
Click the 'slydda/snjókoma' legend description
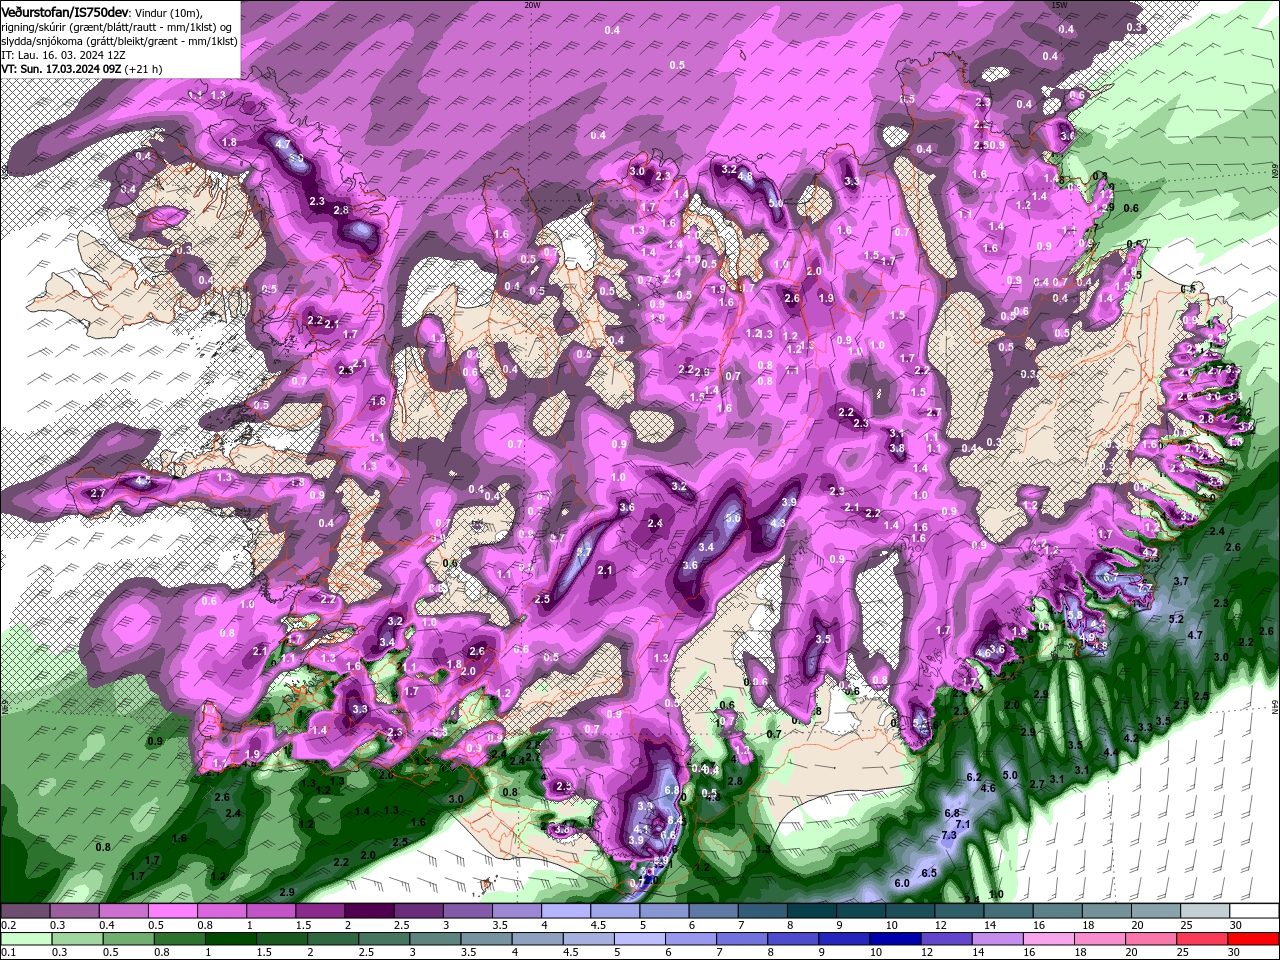point(44,41)
